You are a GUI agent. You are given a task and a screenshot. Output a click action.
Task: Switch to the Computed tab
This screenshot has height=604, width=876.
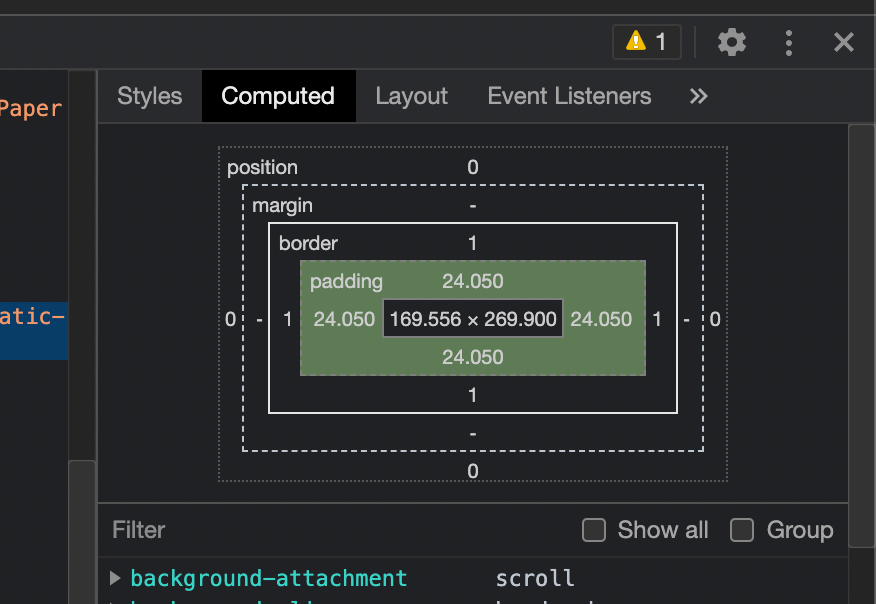point(278,96)
